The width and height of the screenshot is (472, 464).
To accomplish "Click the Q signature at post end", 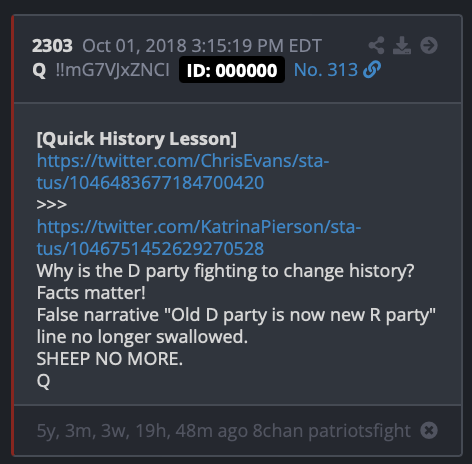I will tap(43, 381).
